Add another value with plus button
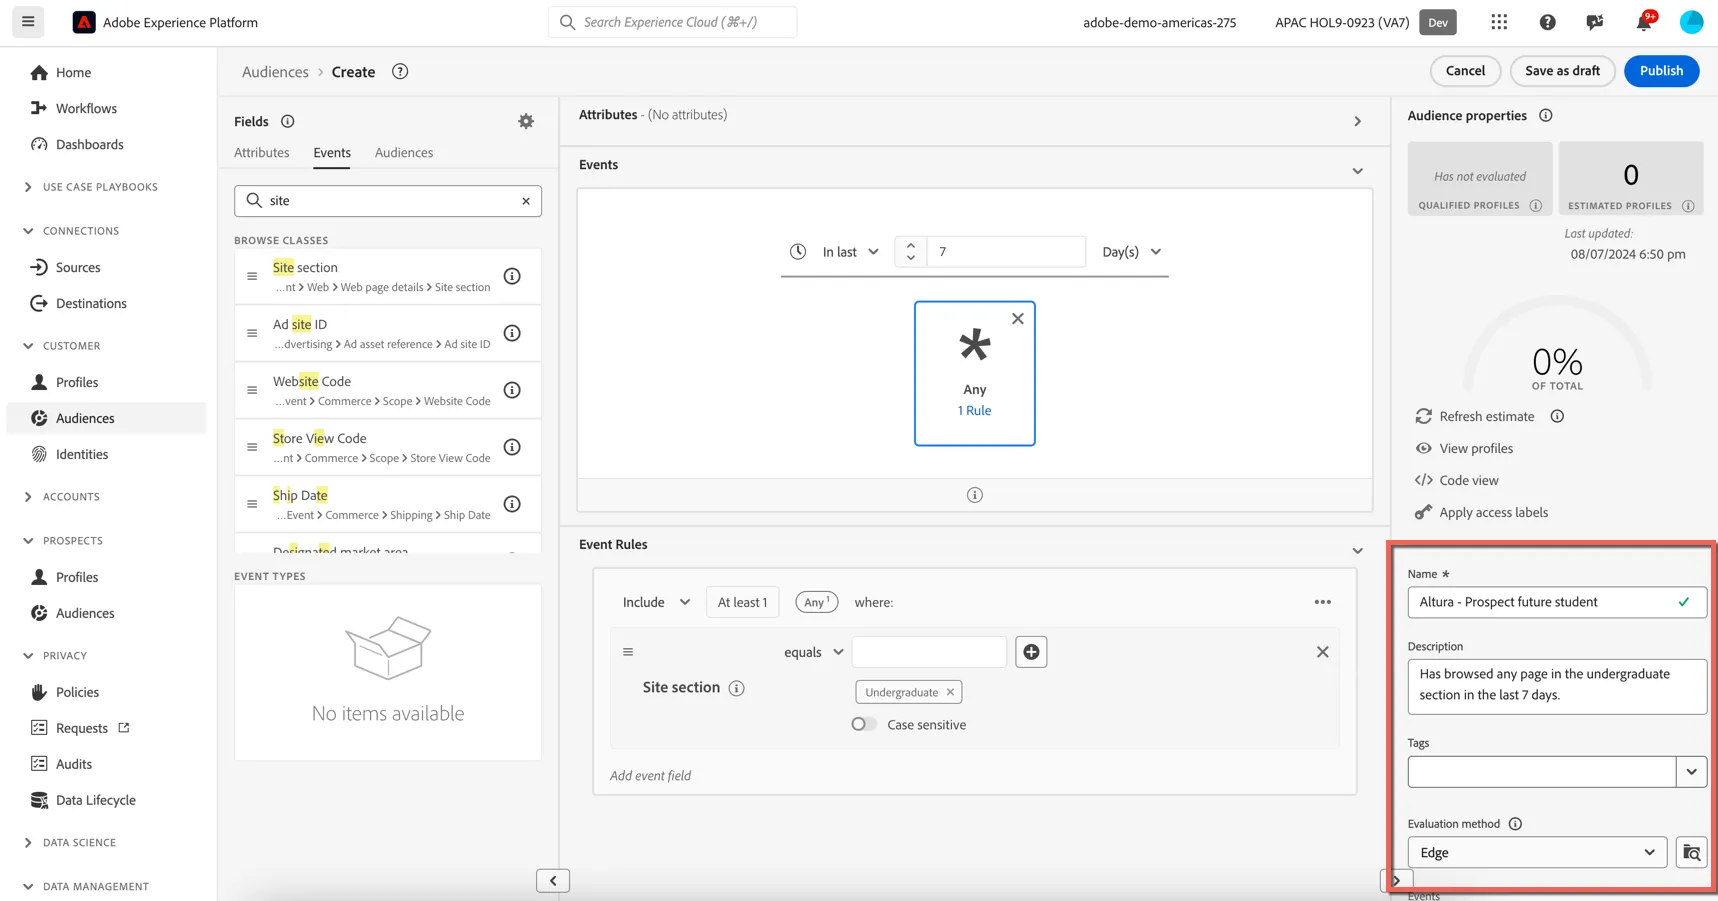 point(1031,652)
